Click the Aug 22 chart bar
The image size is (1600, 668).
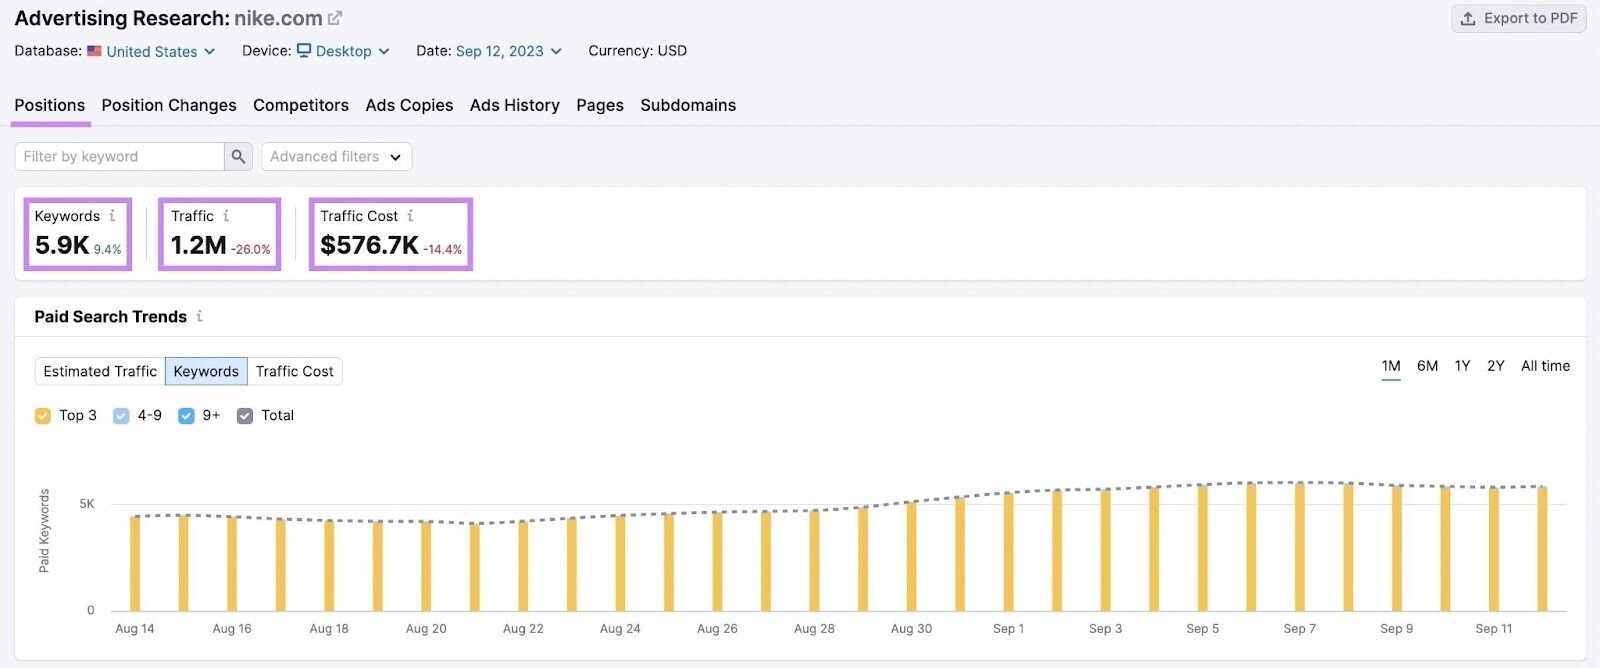click(x=523, y=566)
